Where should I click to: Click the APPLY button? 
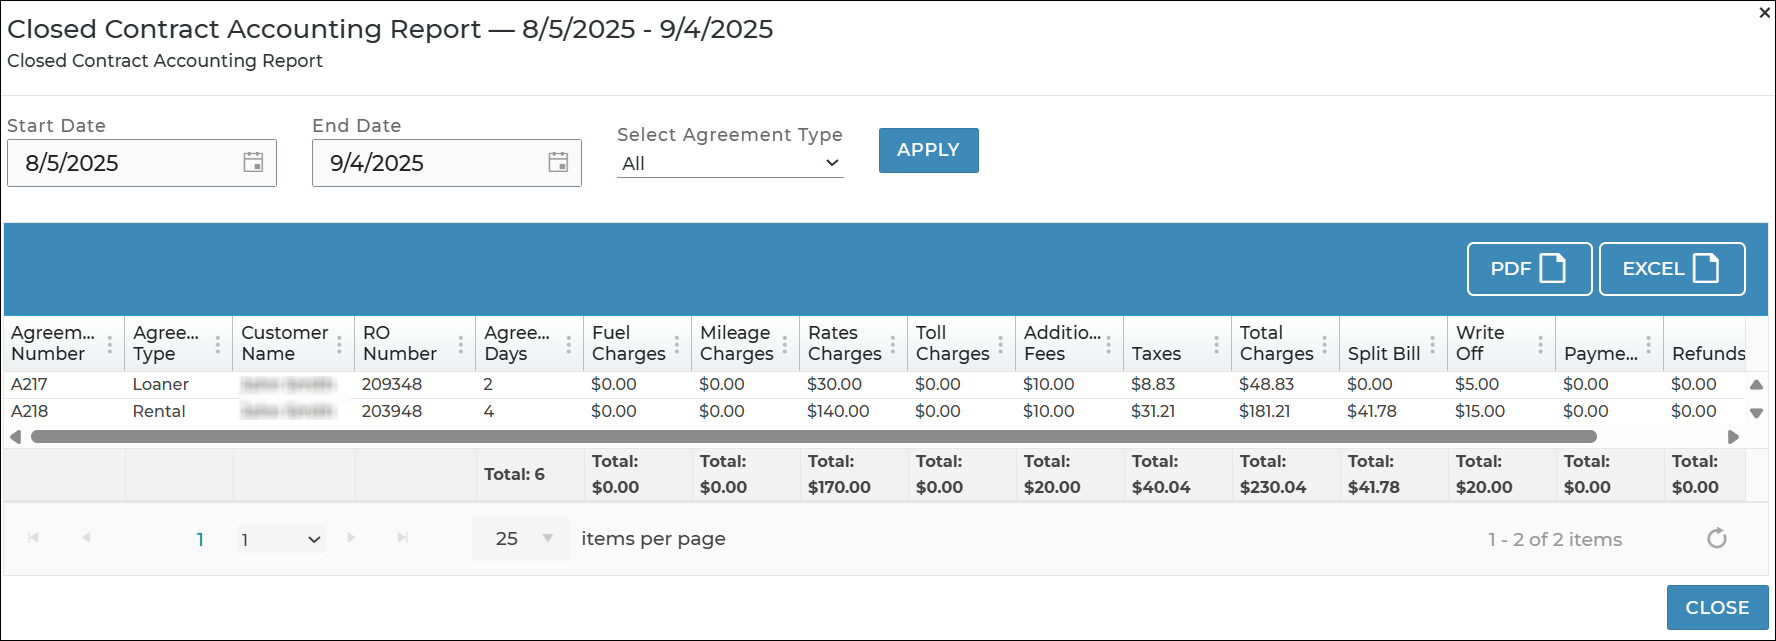tap(928, 150)
